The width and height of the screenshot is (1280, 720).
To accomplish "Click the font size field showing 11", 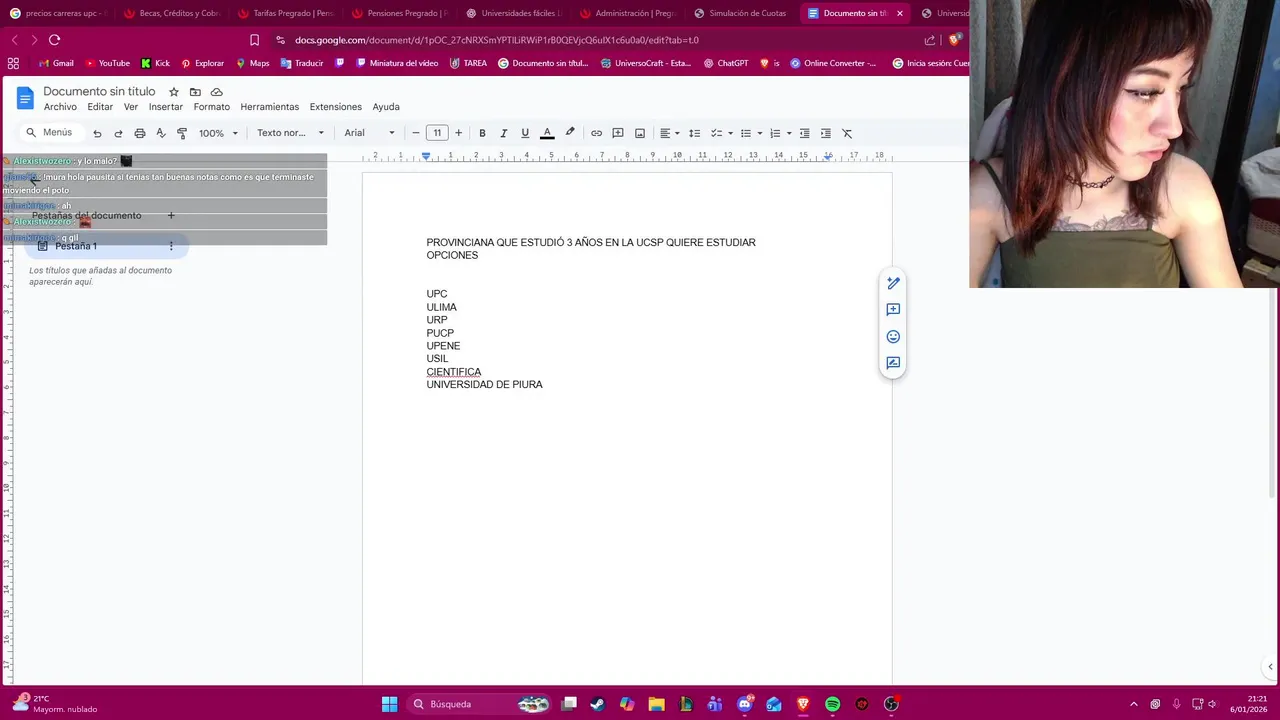I will pyautogui.click(x=437, y=133).
